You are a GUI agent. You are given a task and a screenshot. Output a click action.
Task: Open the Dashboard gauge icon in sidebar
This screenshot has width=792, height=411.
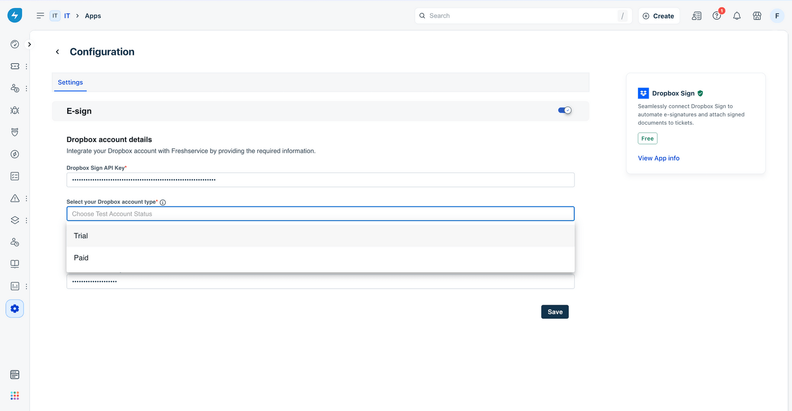15,44
